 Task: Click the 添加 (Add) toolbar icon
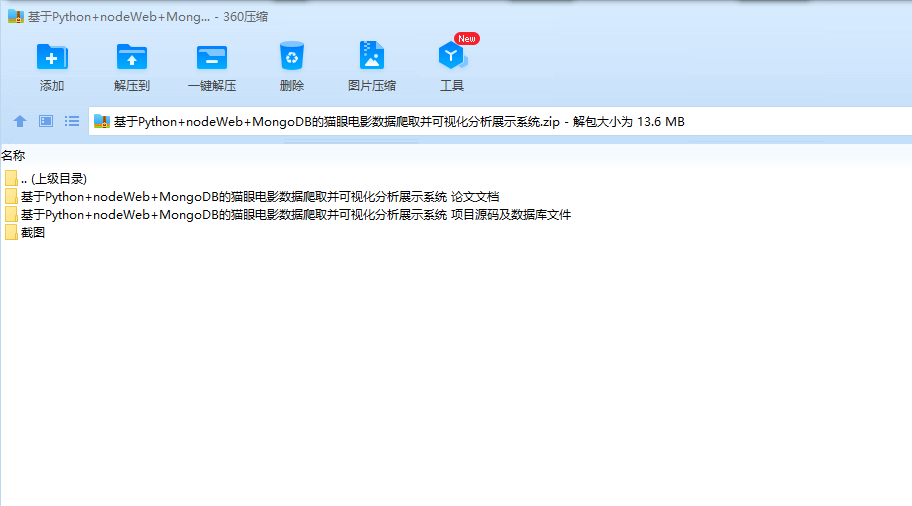52,57
